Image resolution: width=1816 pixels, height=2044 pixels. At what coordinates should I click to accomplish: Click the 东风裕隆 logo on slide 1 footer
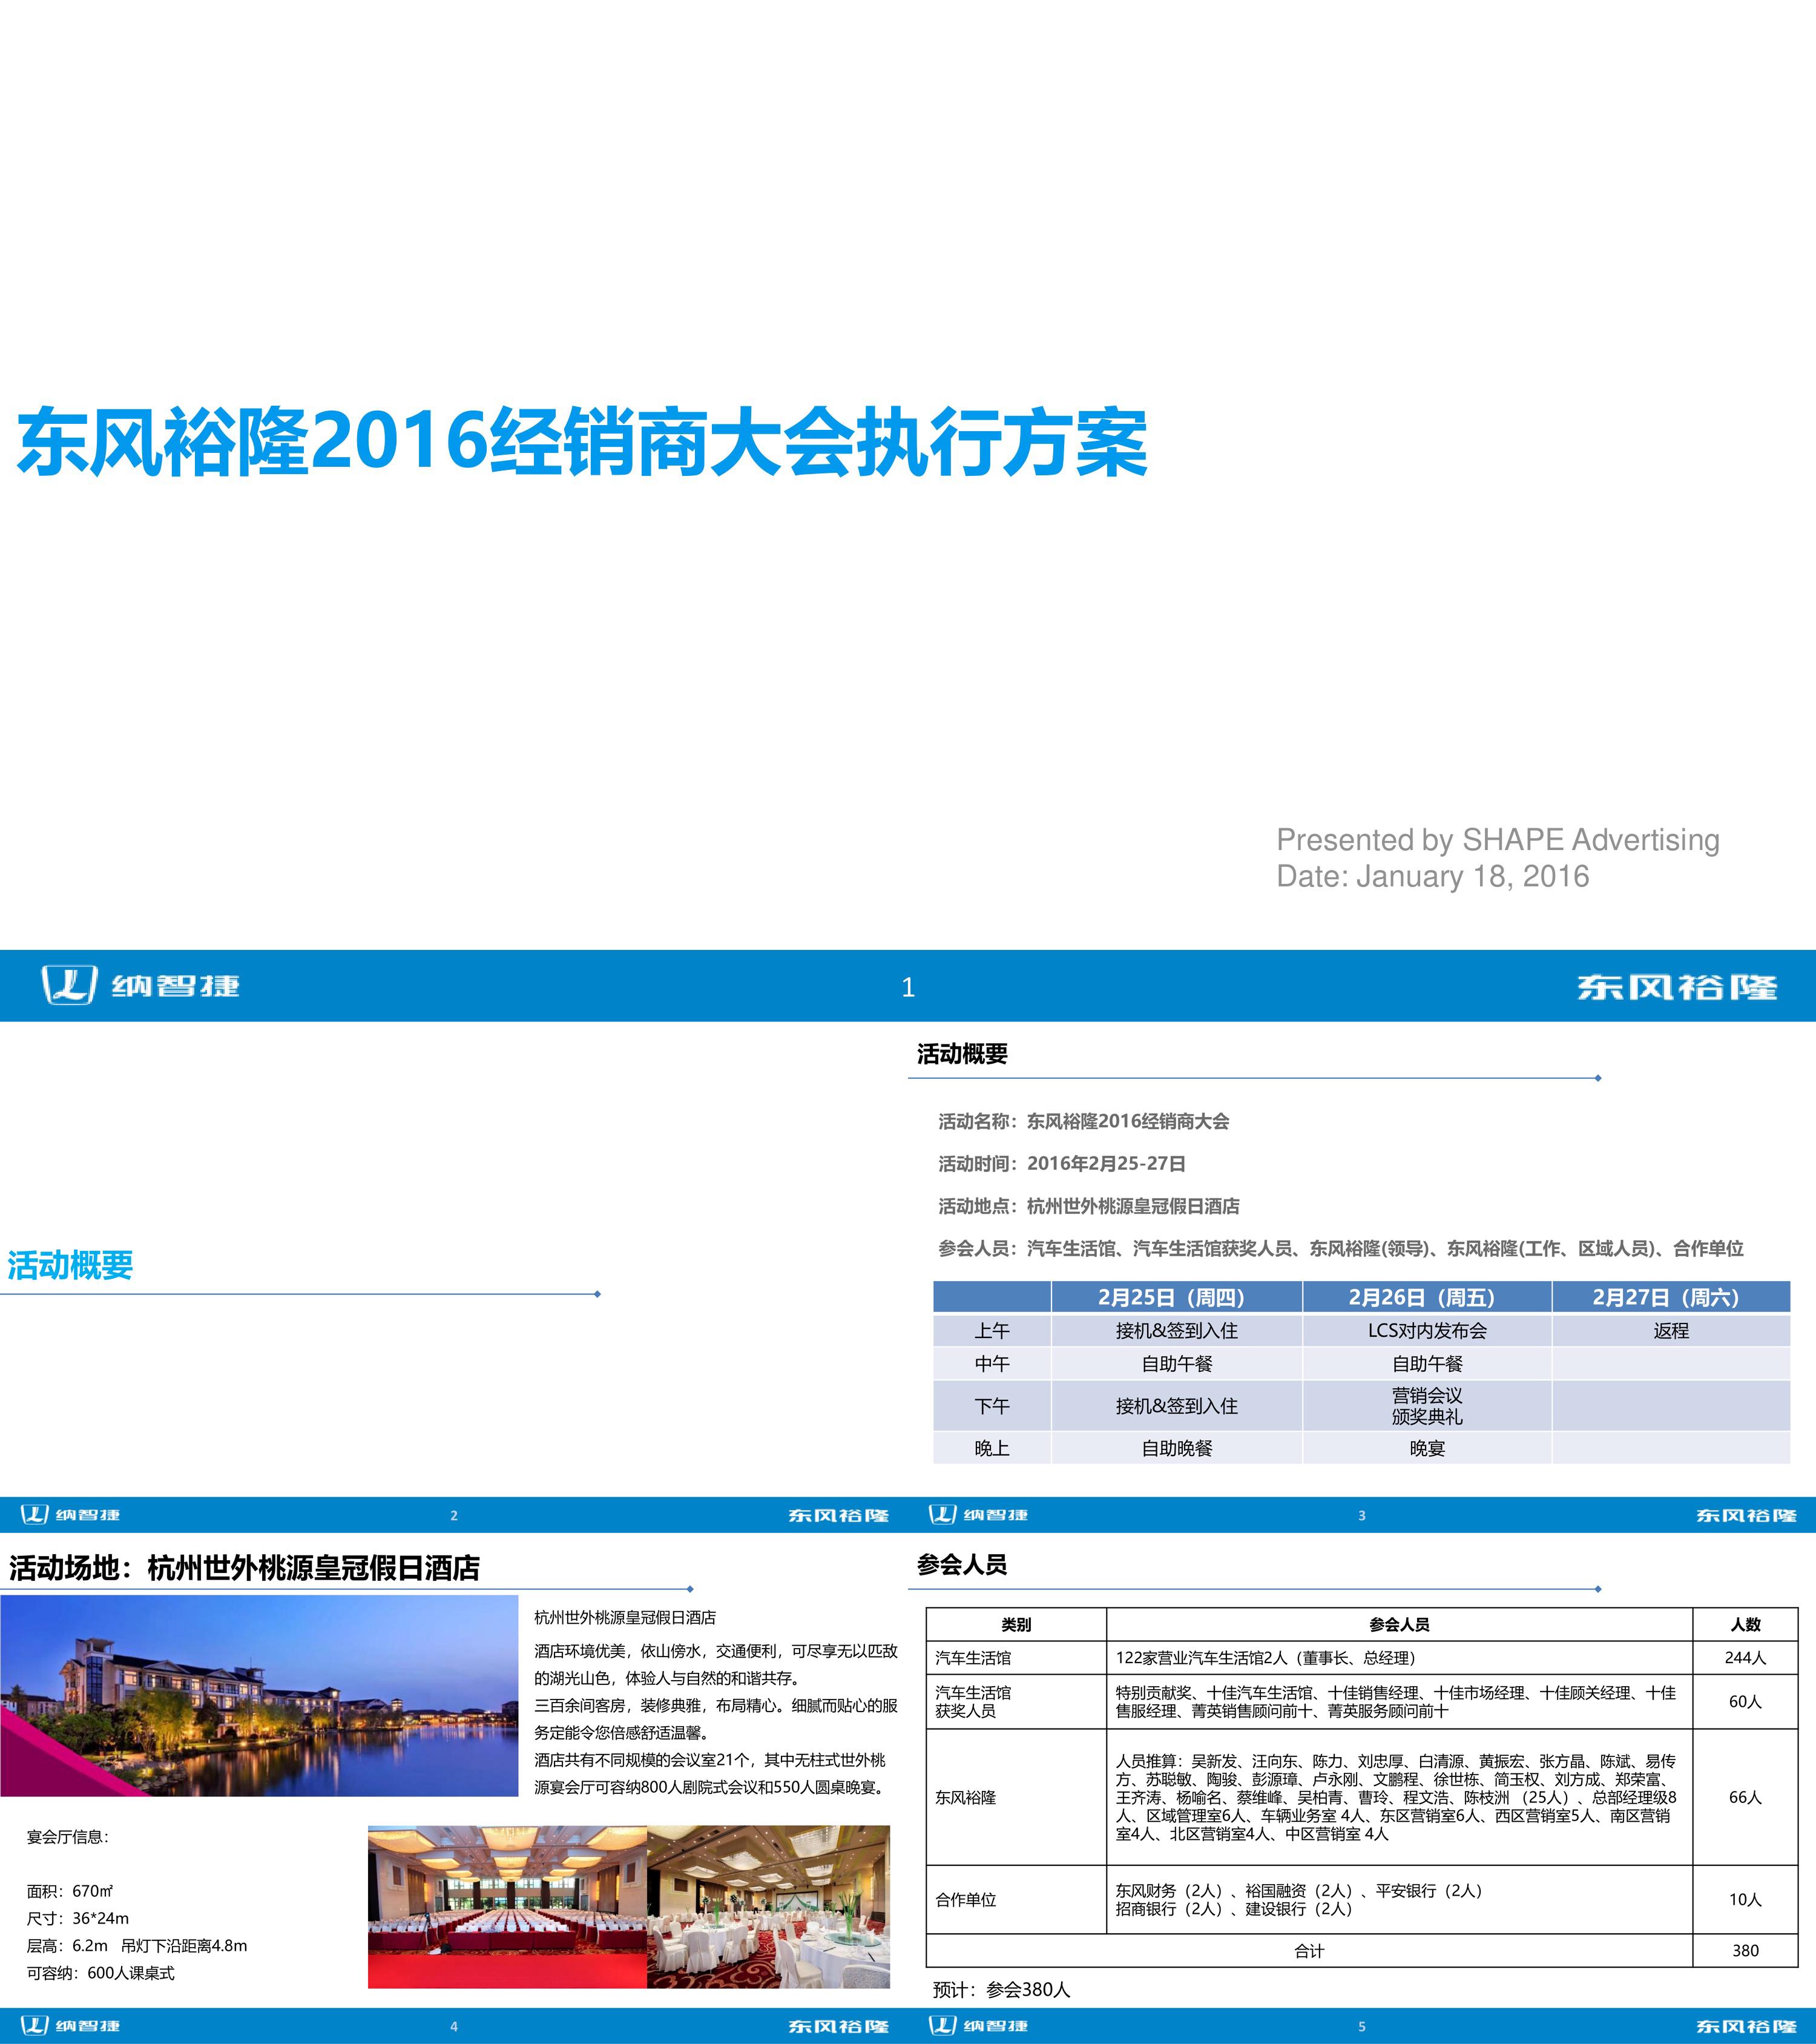tap(1677, 987)
